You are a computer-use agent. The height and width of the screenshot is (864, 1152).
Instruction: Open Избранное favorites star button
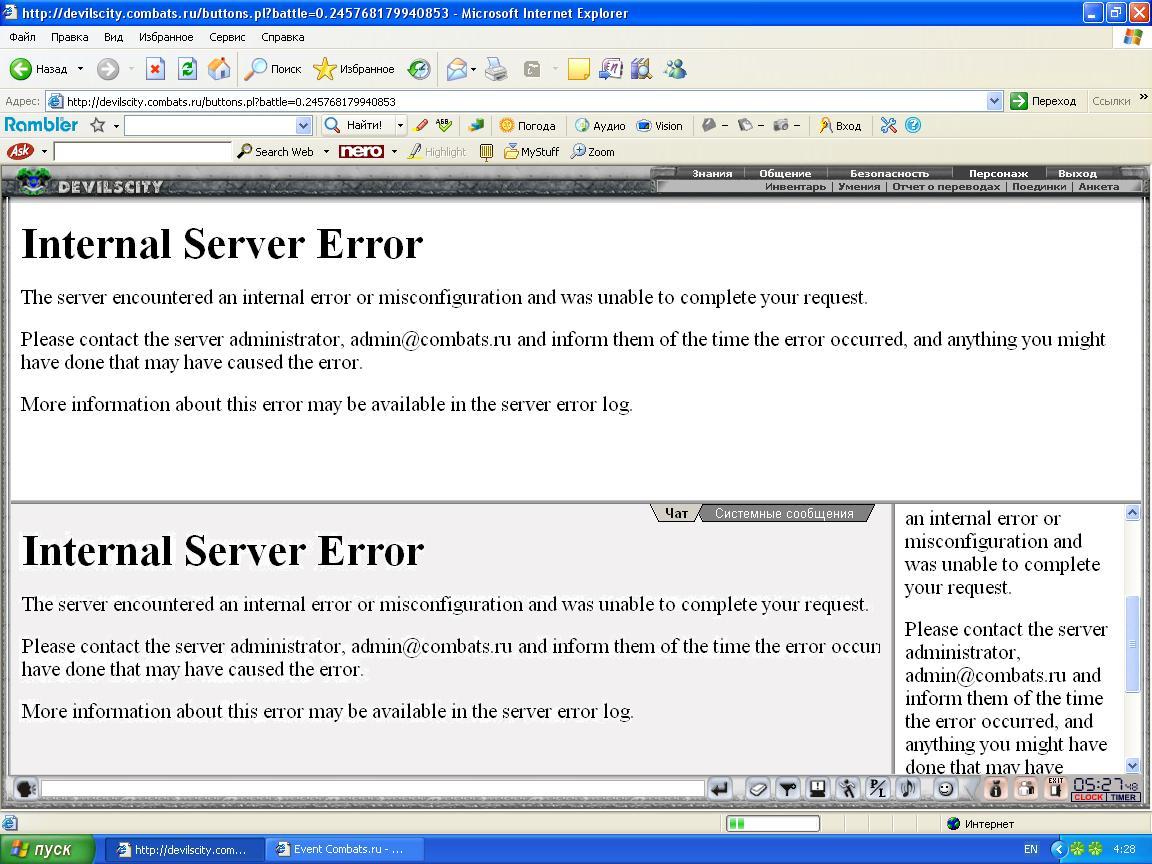click(x=353, y=69)
